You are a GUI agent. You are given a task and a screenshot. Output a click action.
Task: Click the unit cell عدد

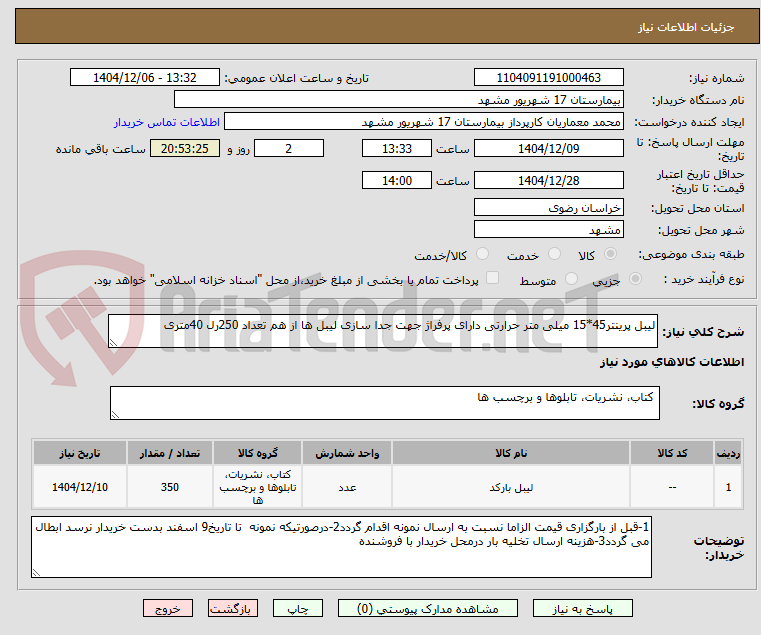click(x=347, y=487)
